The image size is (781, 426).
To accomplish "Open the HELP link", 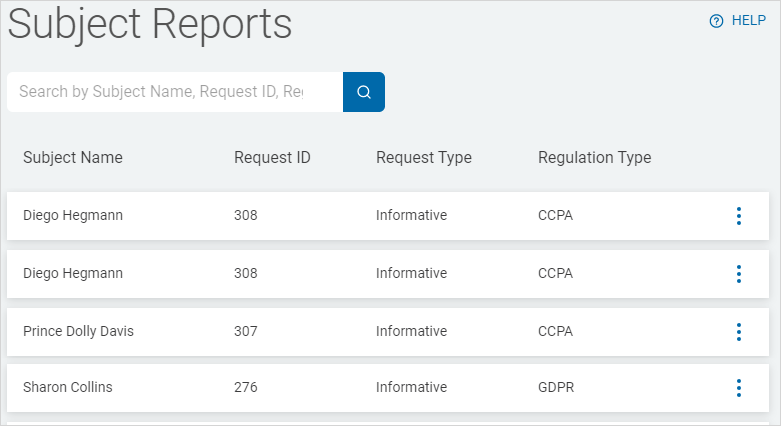I will [x=748, y=21].
